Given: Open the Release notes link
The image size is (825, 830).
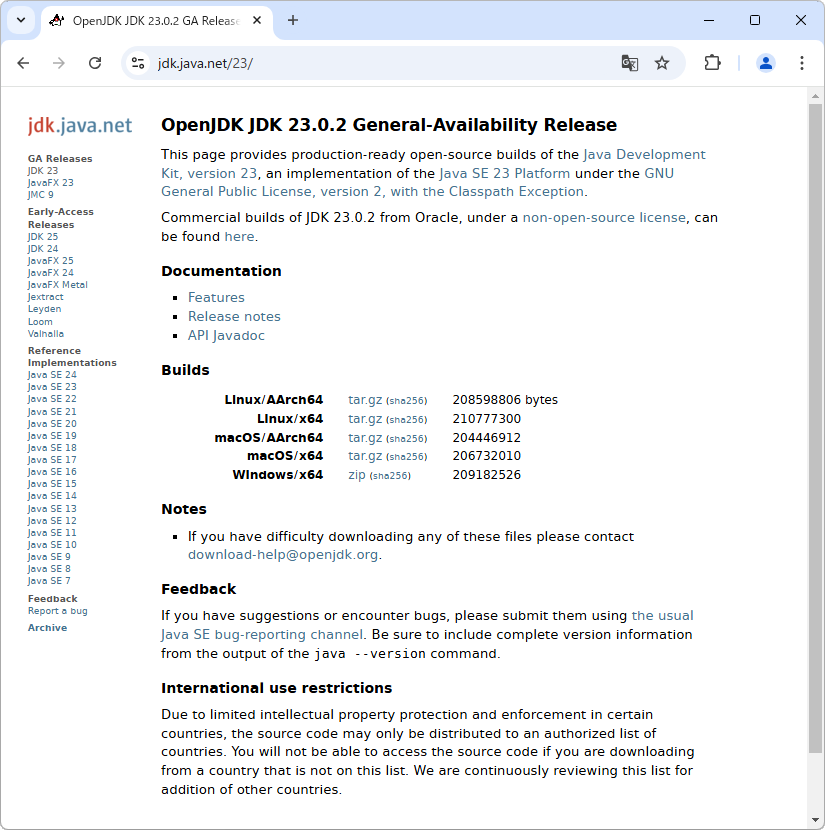Looking at the screenshot, I should (x=234, y=316).
